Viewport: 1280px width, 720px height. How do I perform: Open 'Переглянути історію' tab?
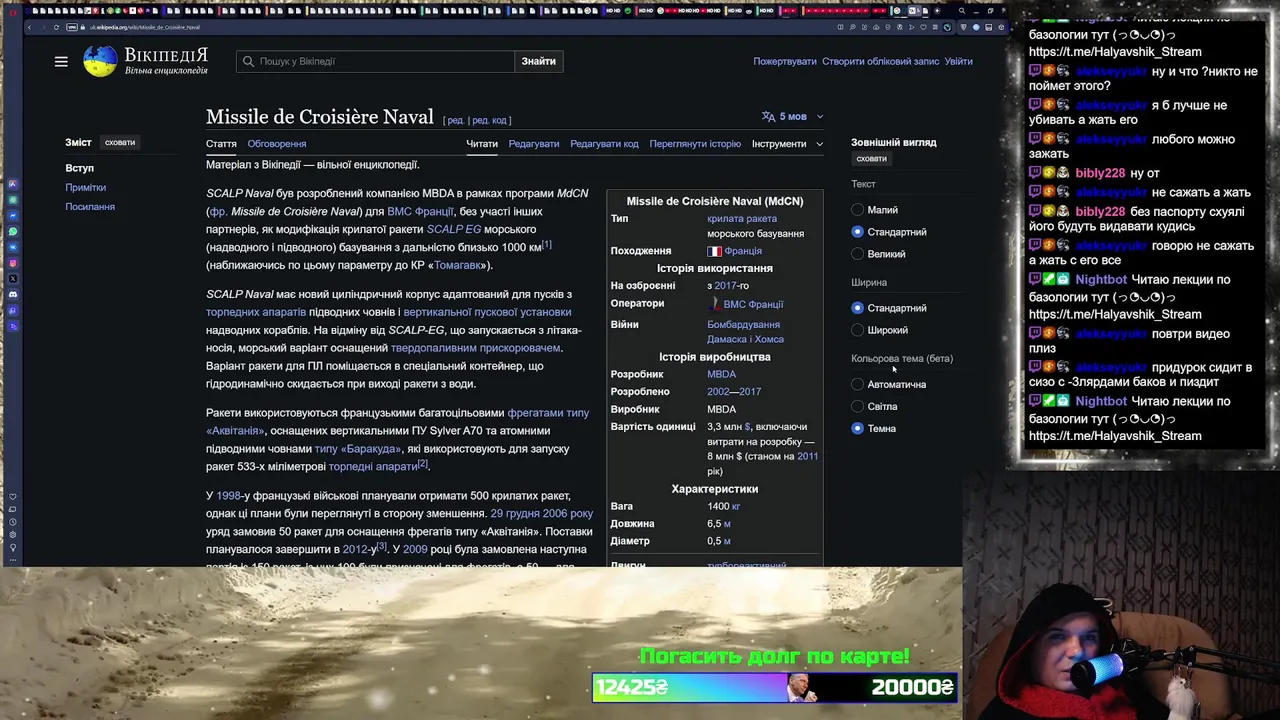tap(695, 144)
